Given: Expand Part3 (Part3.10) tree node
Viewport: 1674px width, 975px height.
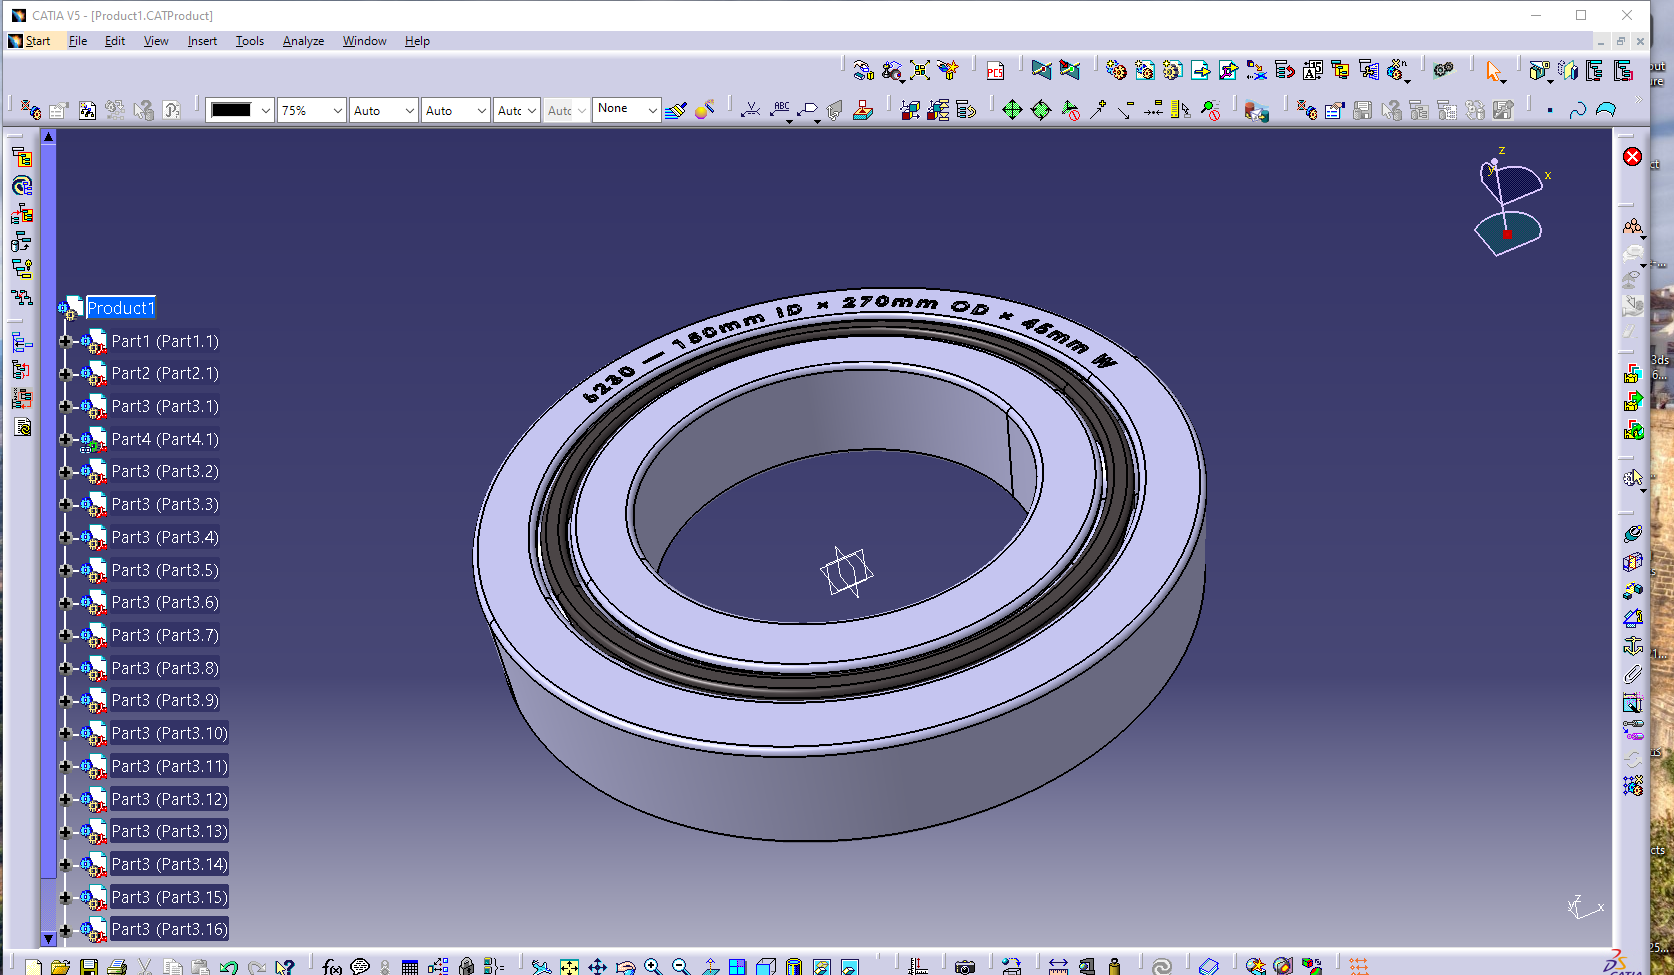Looking at the screenshot, I should [x=65, y=733].
